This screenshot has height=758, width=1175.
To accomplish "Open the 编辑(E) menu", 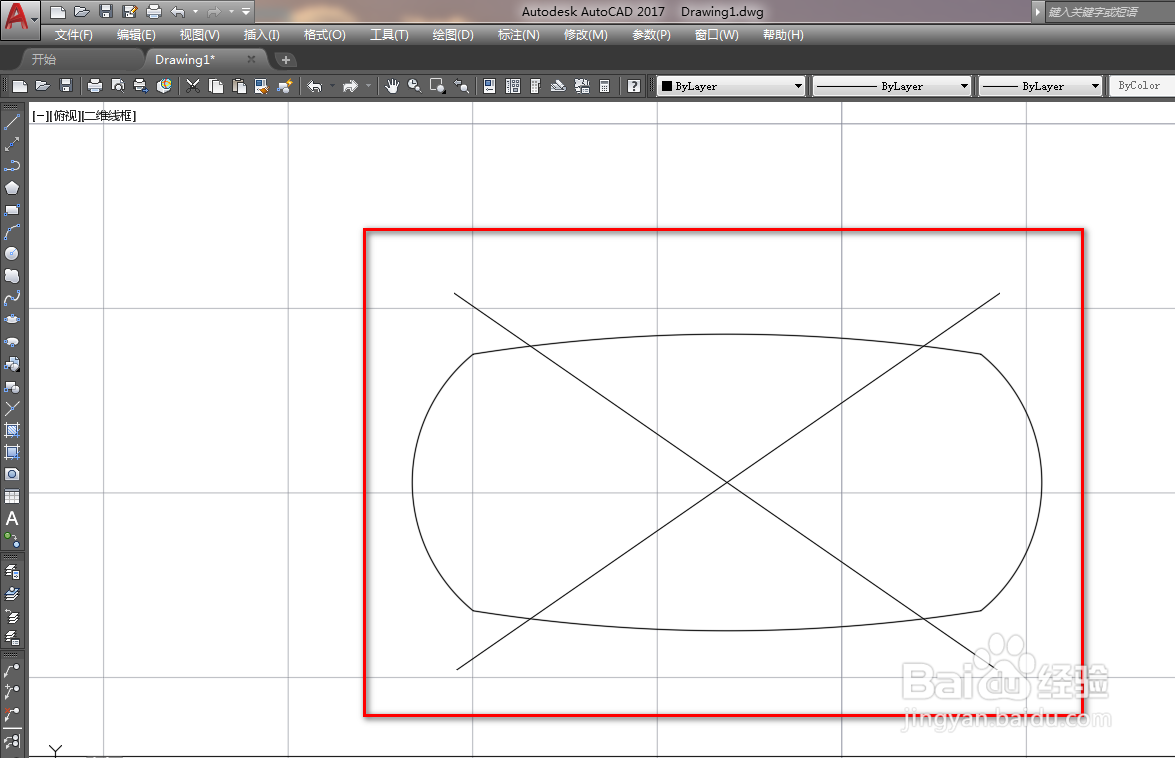I will coord(136,34).
